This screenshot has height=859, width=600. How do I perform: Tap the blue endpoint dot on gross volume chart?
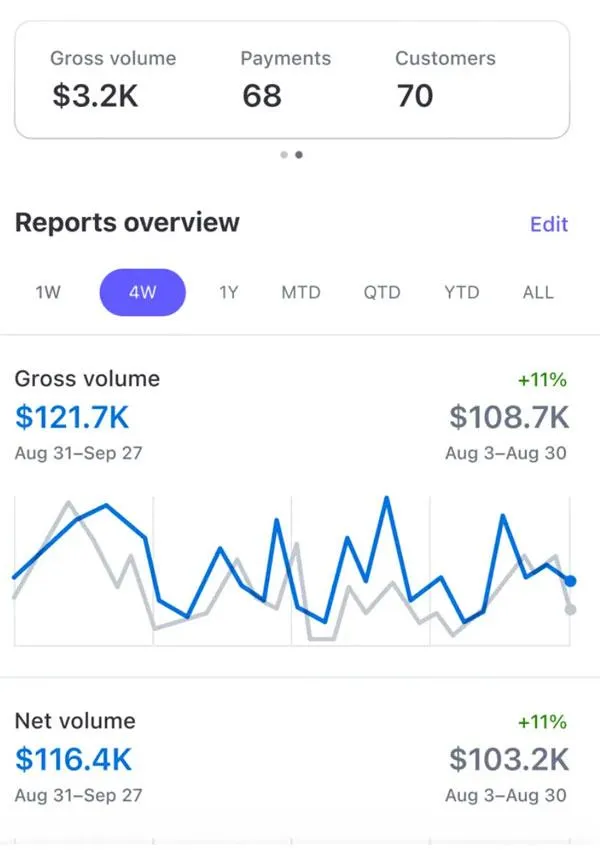(570, 581)
